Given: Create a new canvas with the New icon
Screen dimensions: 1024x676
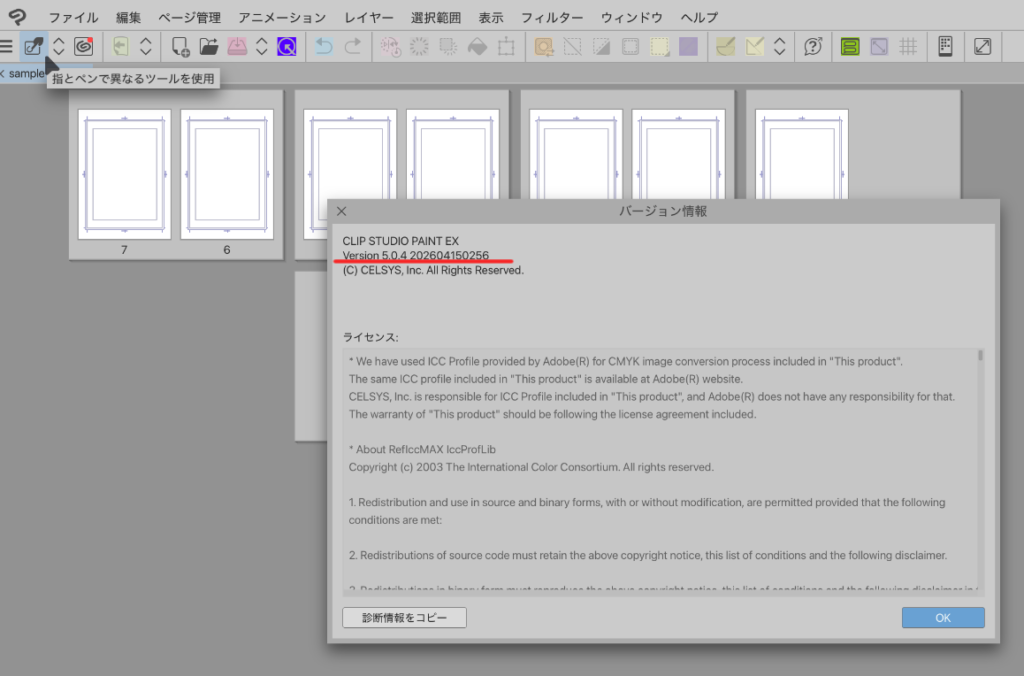Looking at the screenshot, I should (180, 46).
